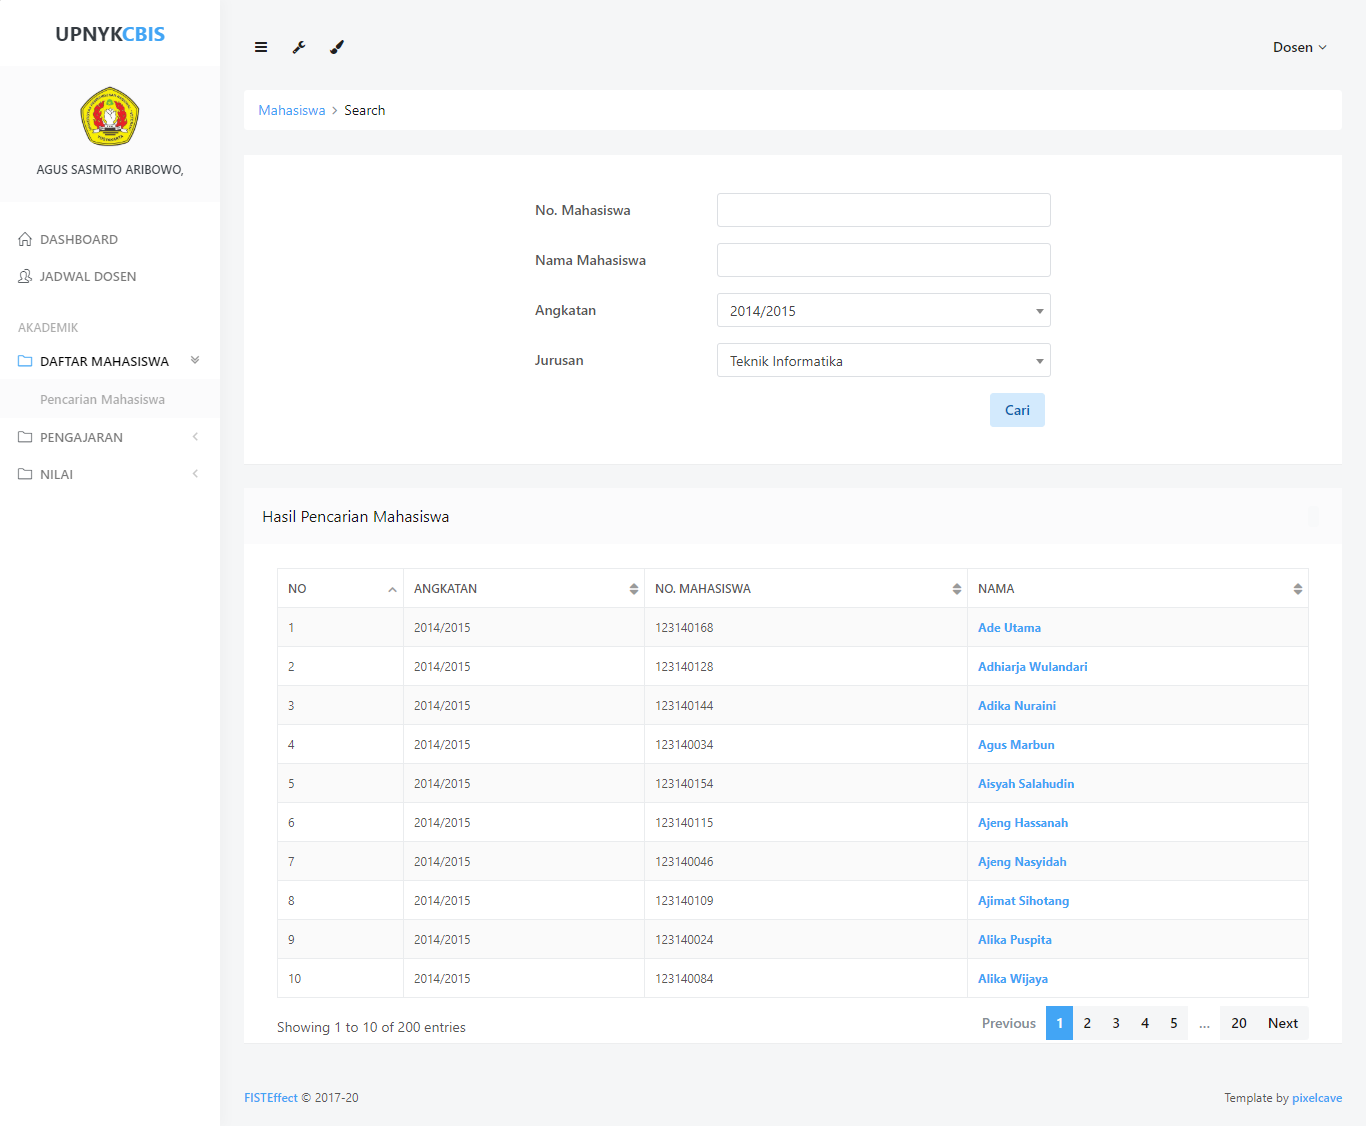Open the Dosen user menu
This screenshot has width=1366, height=1126.
[x=1299, y=47]
